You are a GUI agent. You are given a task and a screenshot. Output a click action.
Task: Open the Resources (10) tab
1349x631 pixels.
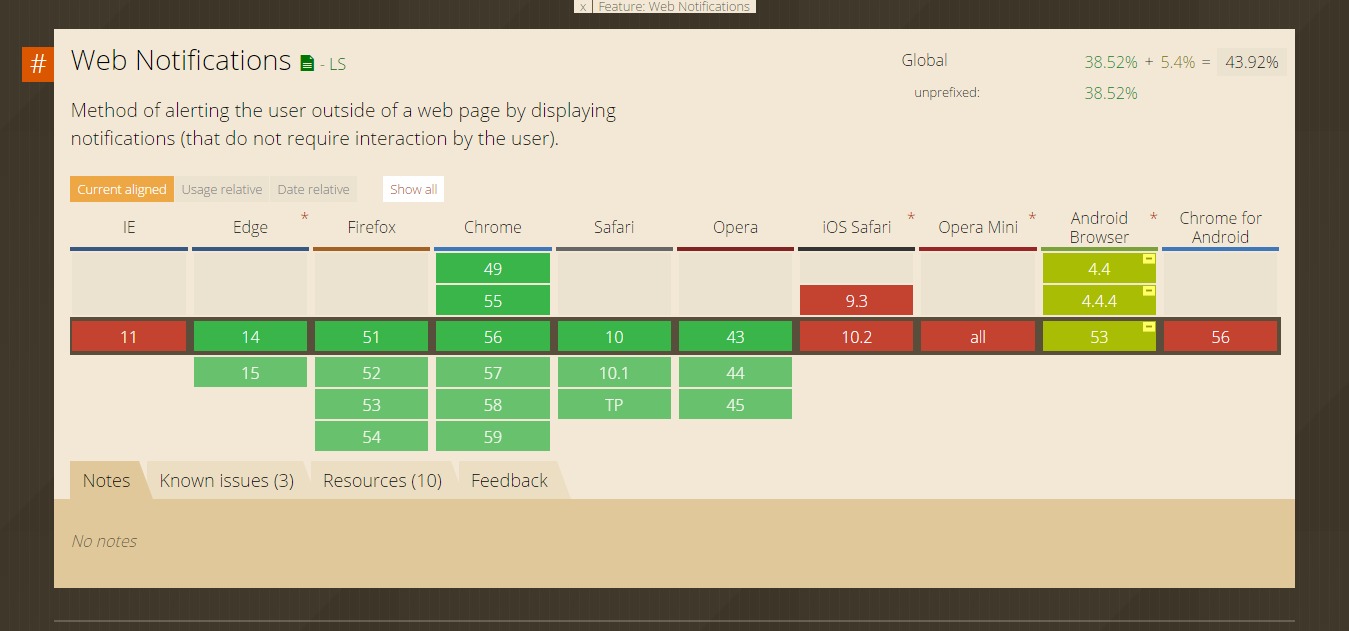click(382, 481)
